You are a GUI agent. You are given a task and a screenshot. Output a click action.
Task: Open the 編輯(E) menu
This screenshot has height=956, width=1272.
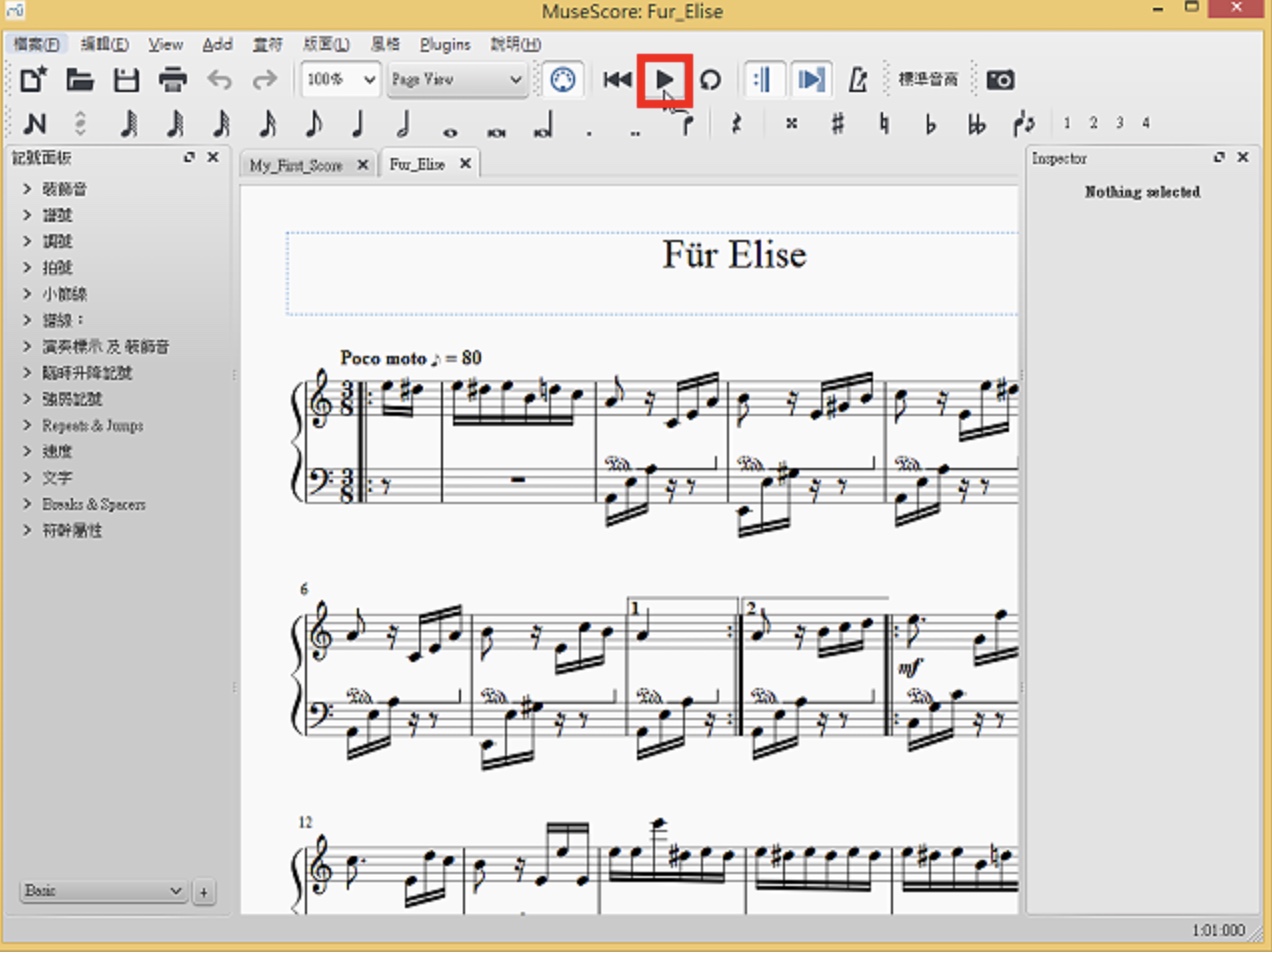point(104,44)
